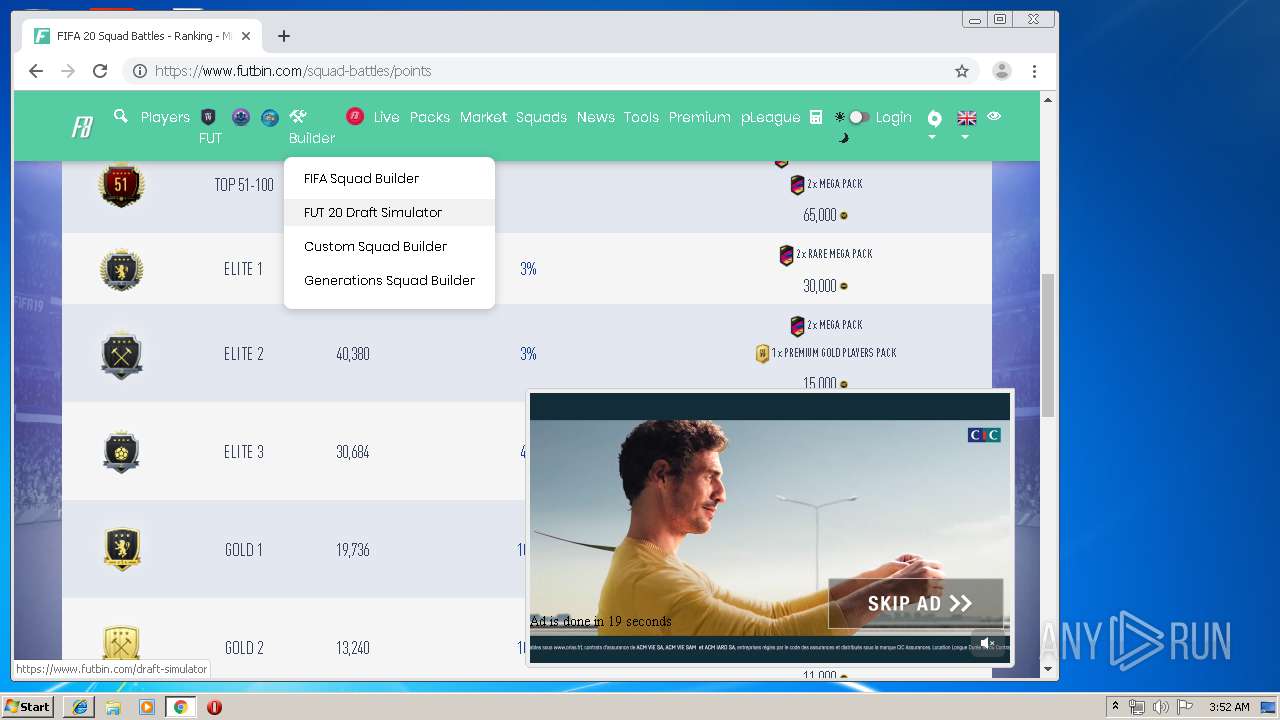Click the 19,736 points value

pos(353,550)
